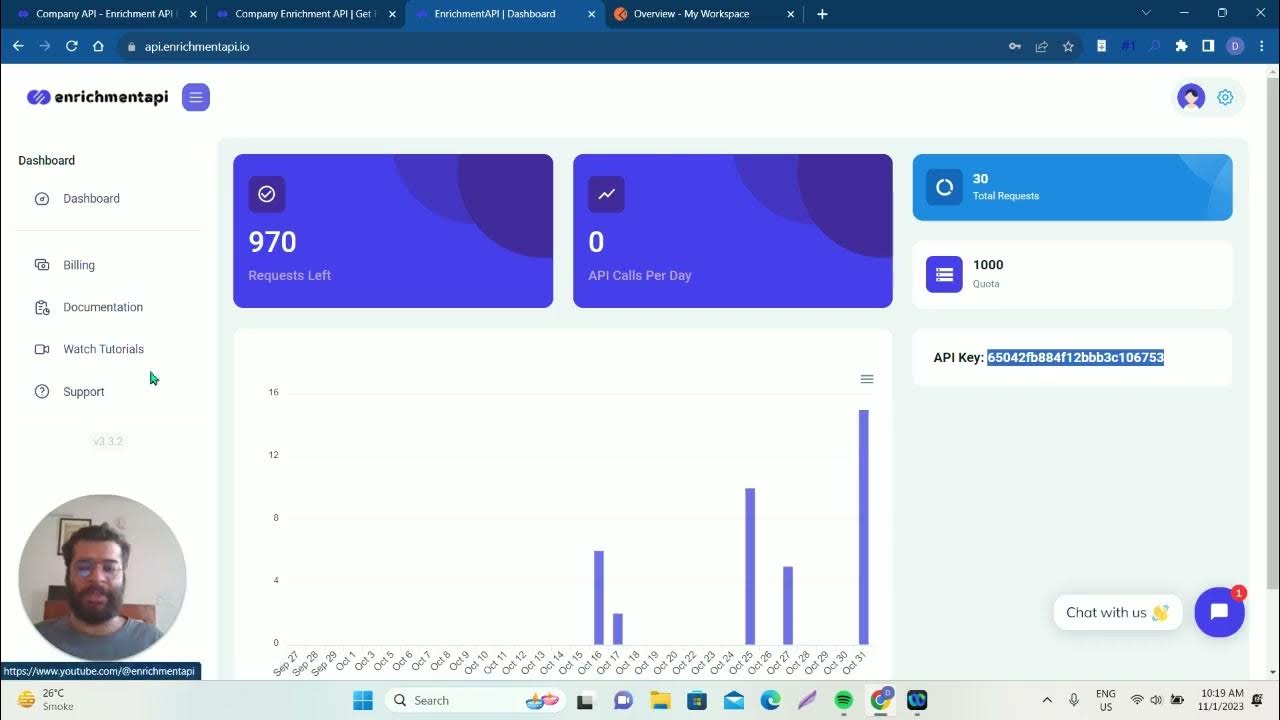
Task: Toggle the sidebar using the hamburger button
Action: coord(196,97)
